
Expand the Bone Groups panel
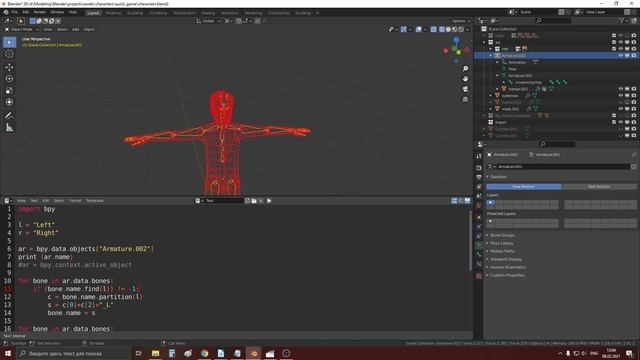coord(502,236)
